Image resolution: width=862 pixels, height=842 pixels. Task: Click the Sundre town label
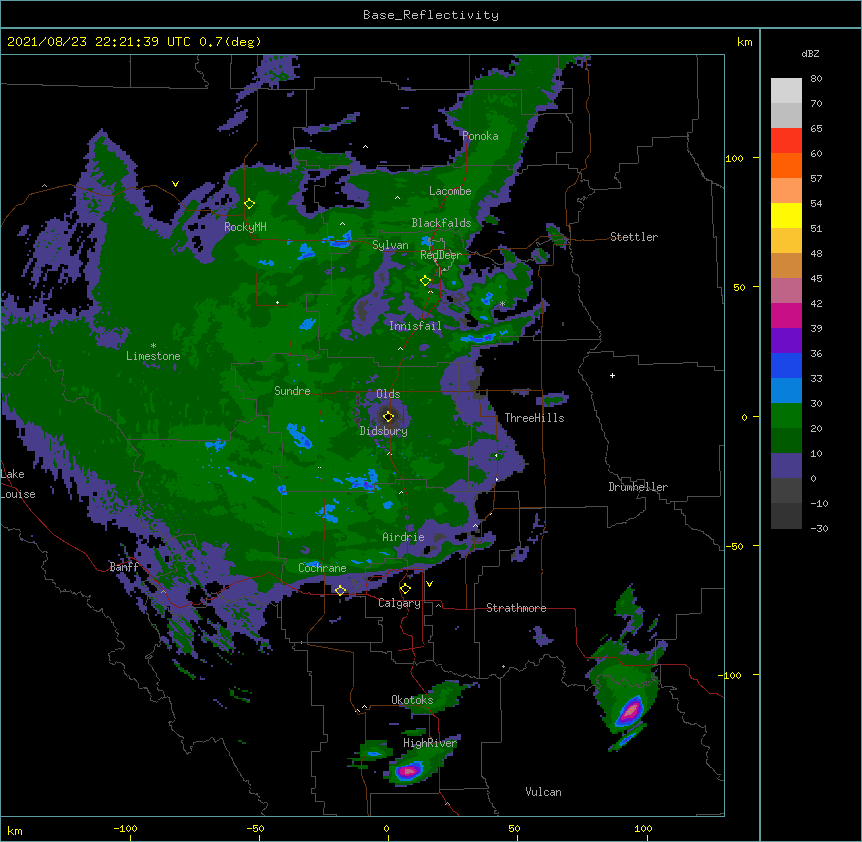292,391
